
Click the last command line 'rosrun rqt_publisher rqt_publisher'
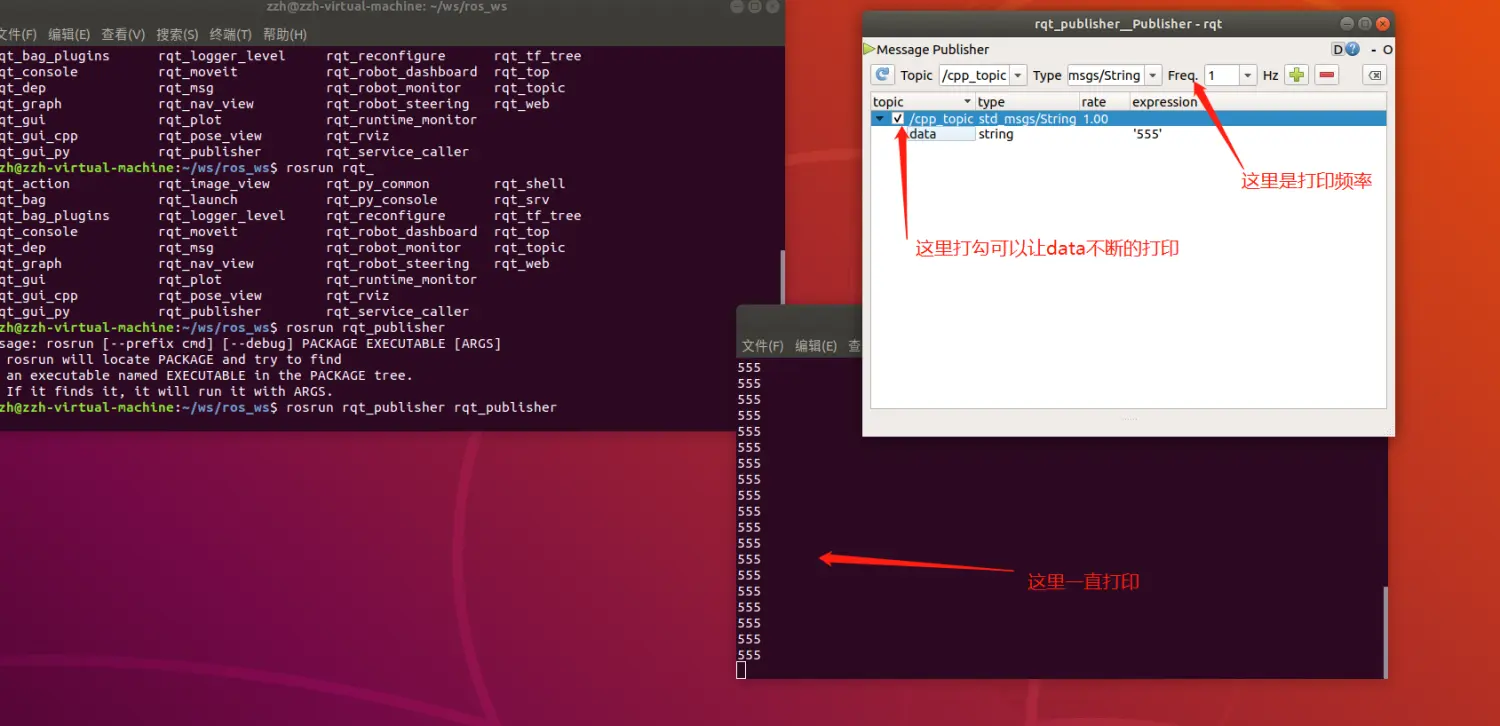point(421,408)
